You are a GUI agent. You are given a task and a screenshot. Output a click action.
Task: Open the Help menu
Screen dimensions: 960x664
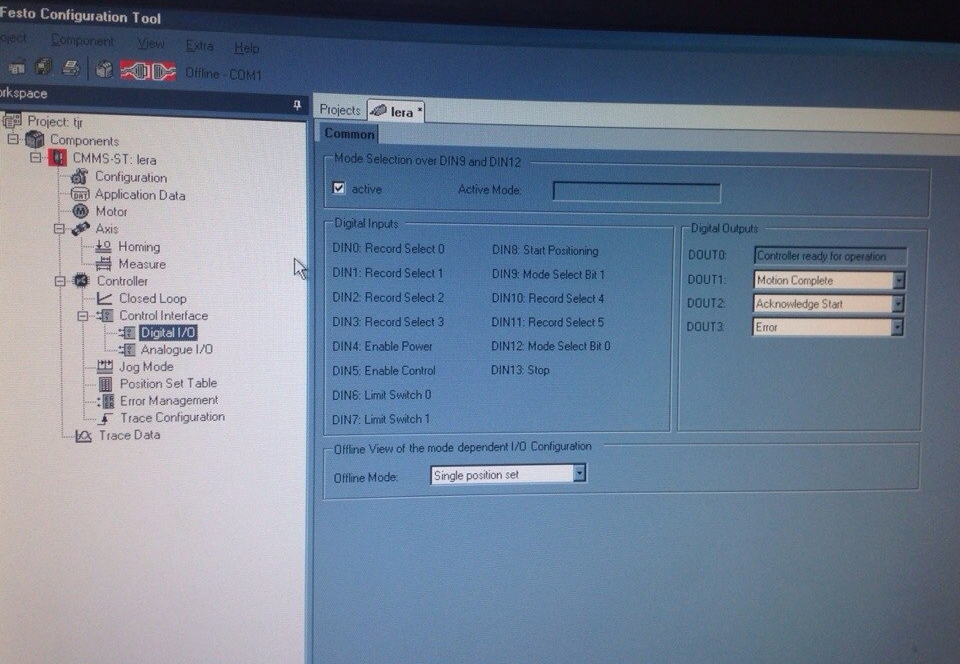pyautogui.click(x=246, y=48)
